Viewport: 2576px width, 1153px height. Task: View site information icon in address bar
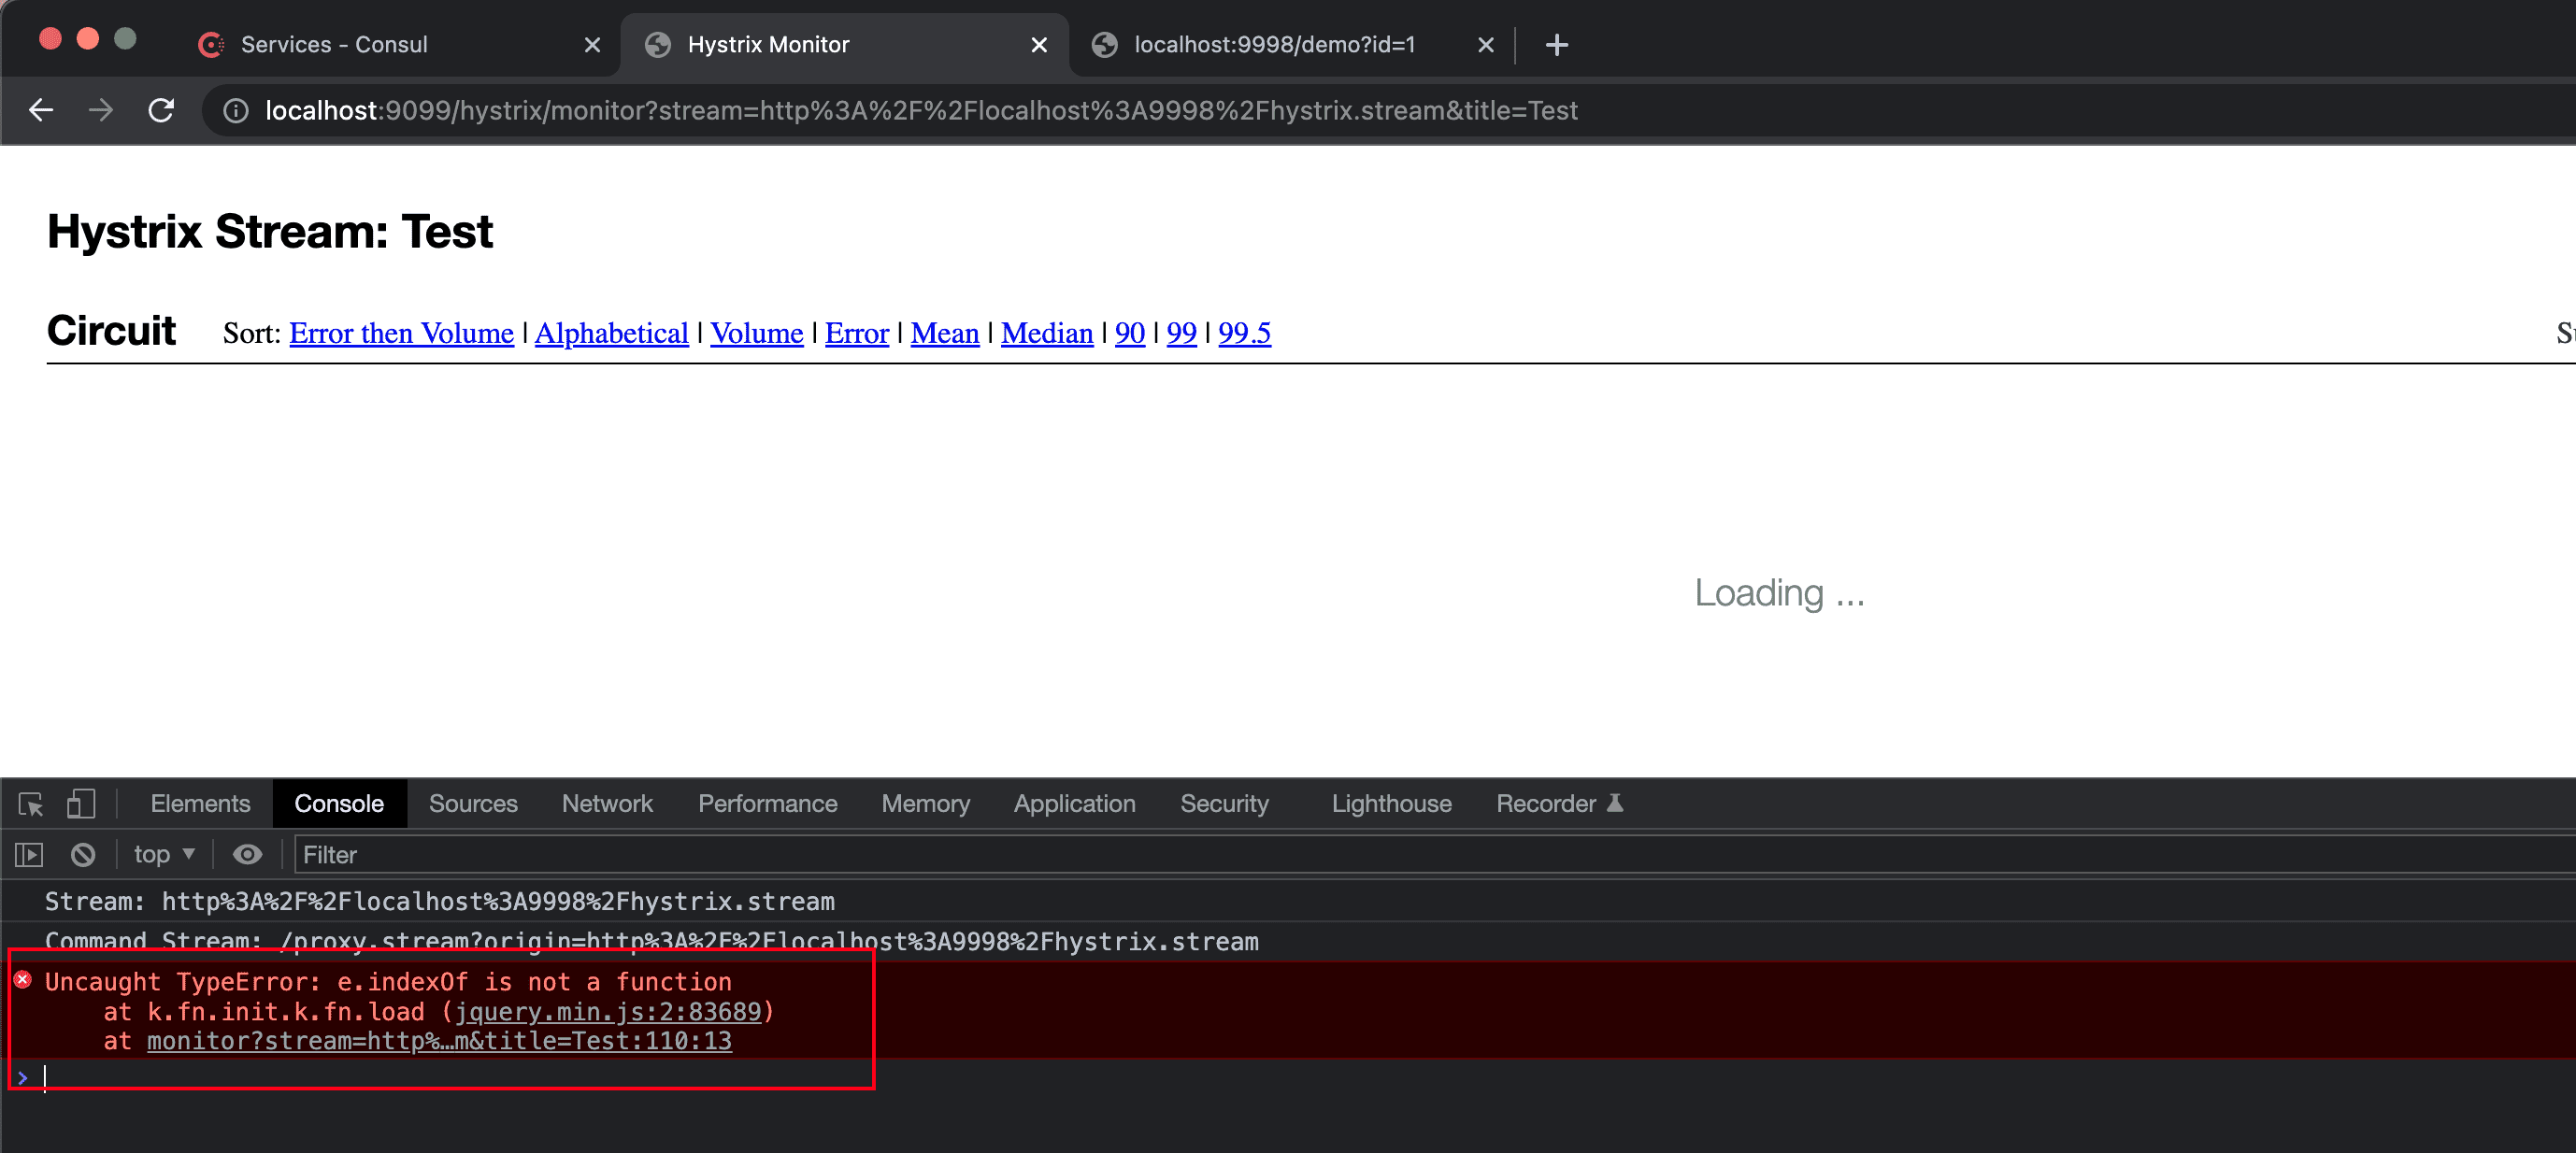click(236, 111)
